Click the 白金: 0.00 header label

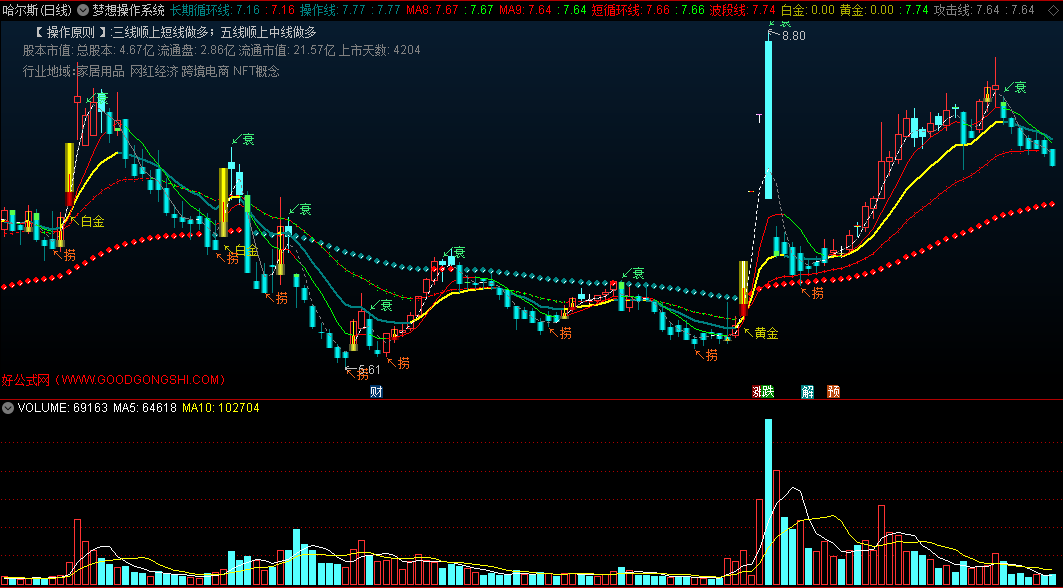pyautogui.click(x=808, y=9)
